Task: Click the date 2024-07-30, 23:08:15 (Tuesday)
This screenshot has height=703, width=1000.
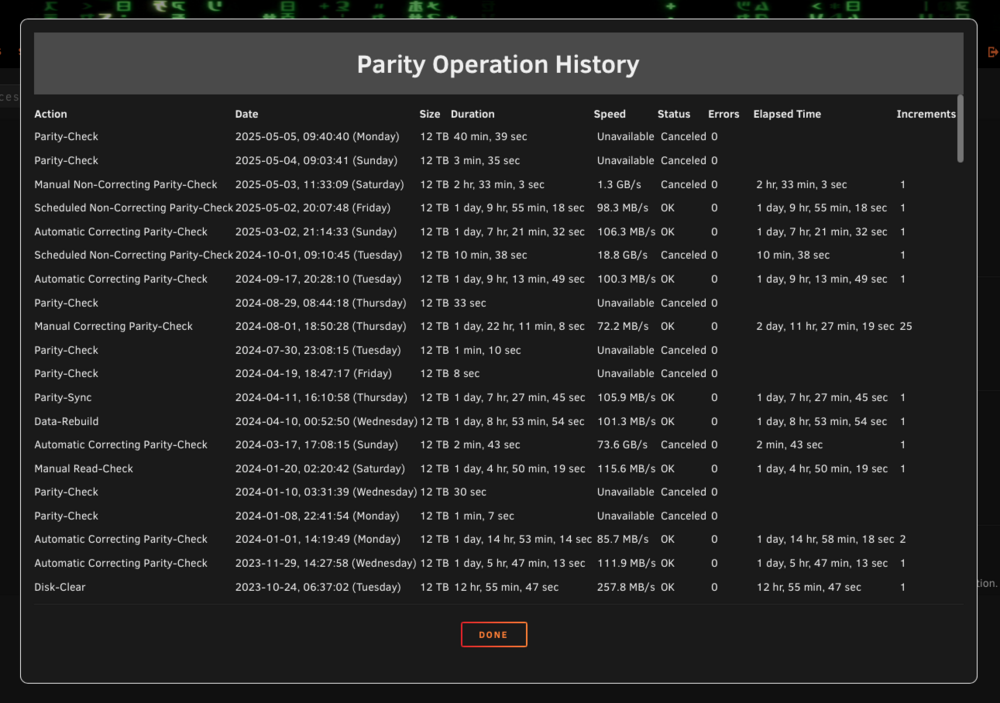Action: [318, 350]
